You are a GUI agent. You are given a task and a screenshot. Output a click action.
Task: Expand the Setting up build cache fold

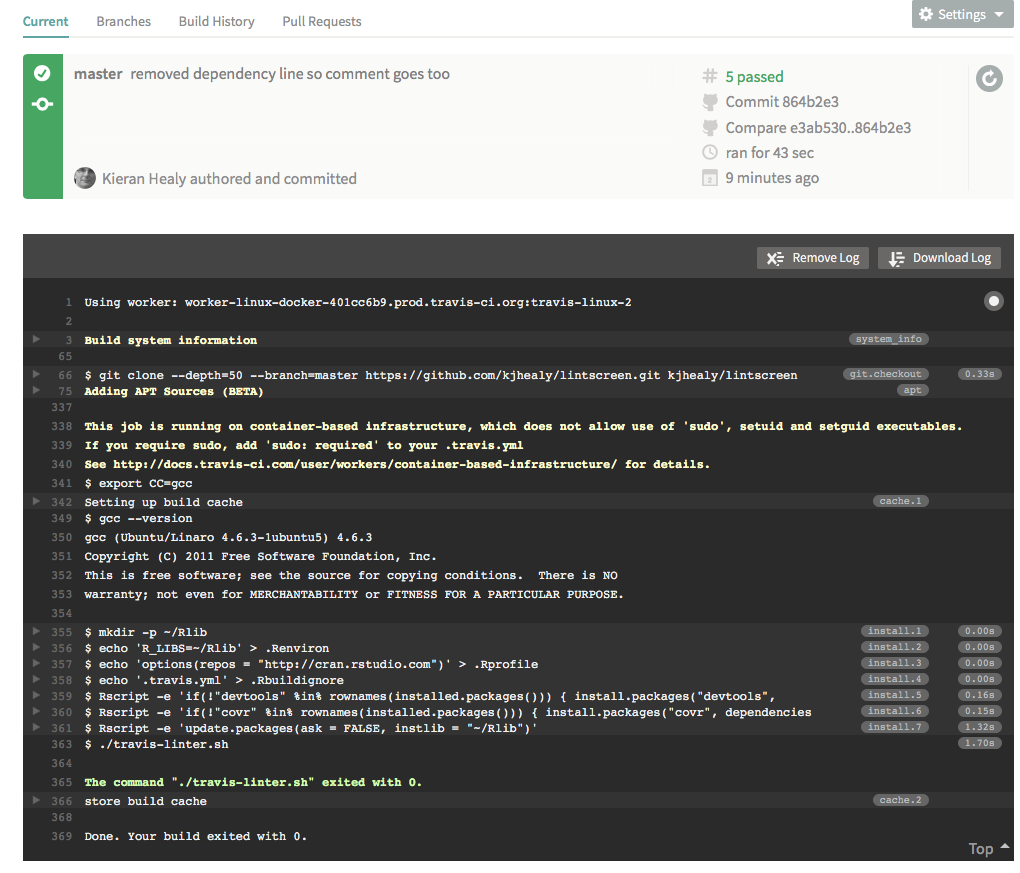click(x=37, y=501)
